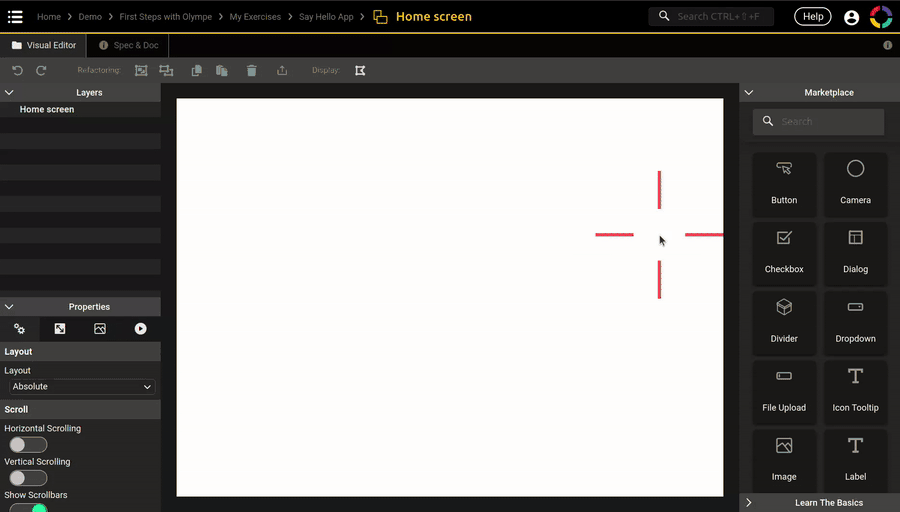The width and height of the screenshot is (900, 512).
Task: Enable Vertical Scrolling switch
Action: tap(28, 478)
